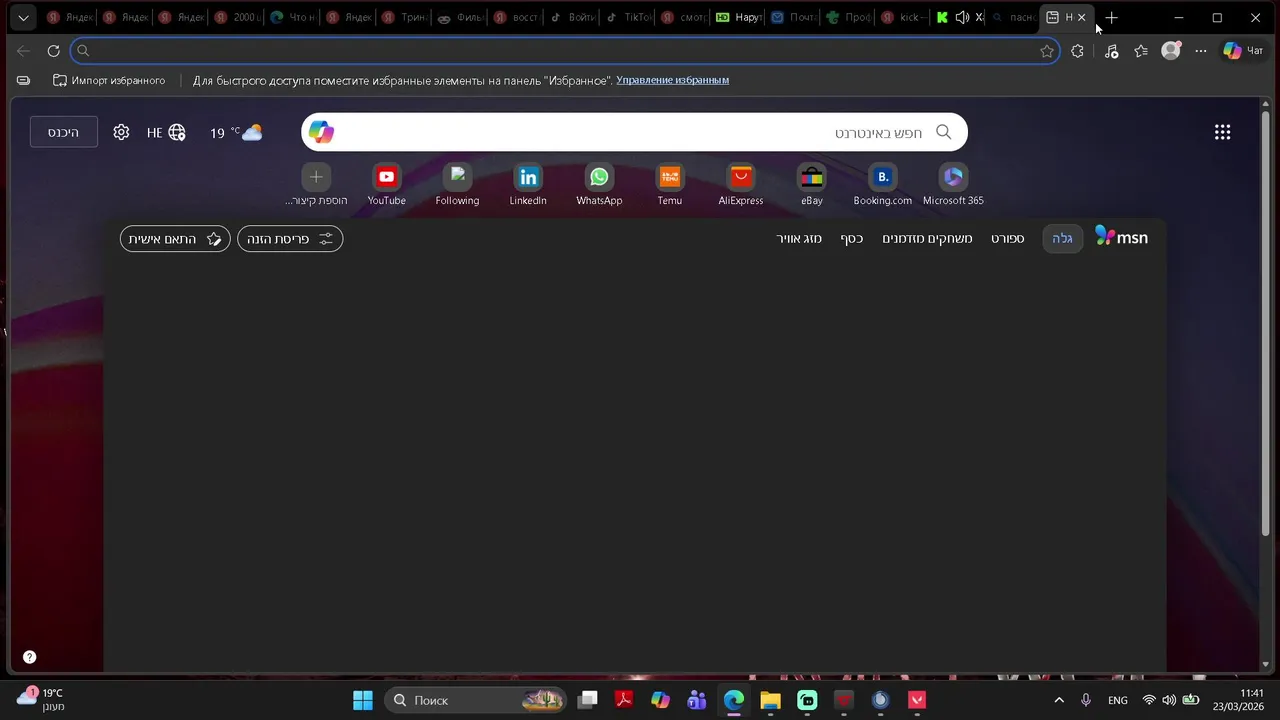Switch to the Почта browser tab
This screenshot has width=1280, height=720.
tap(793, 18)
